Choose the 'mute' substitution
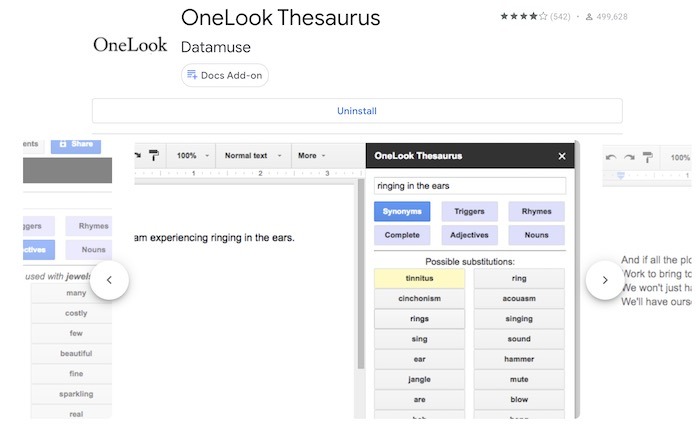 click(519, 379)
